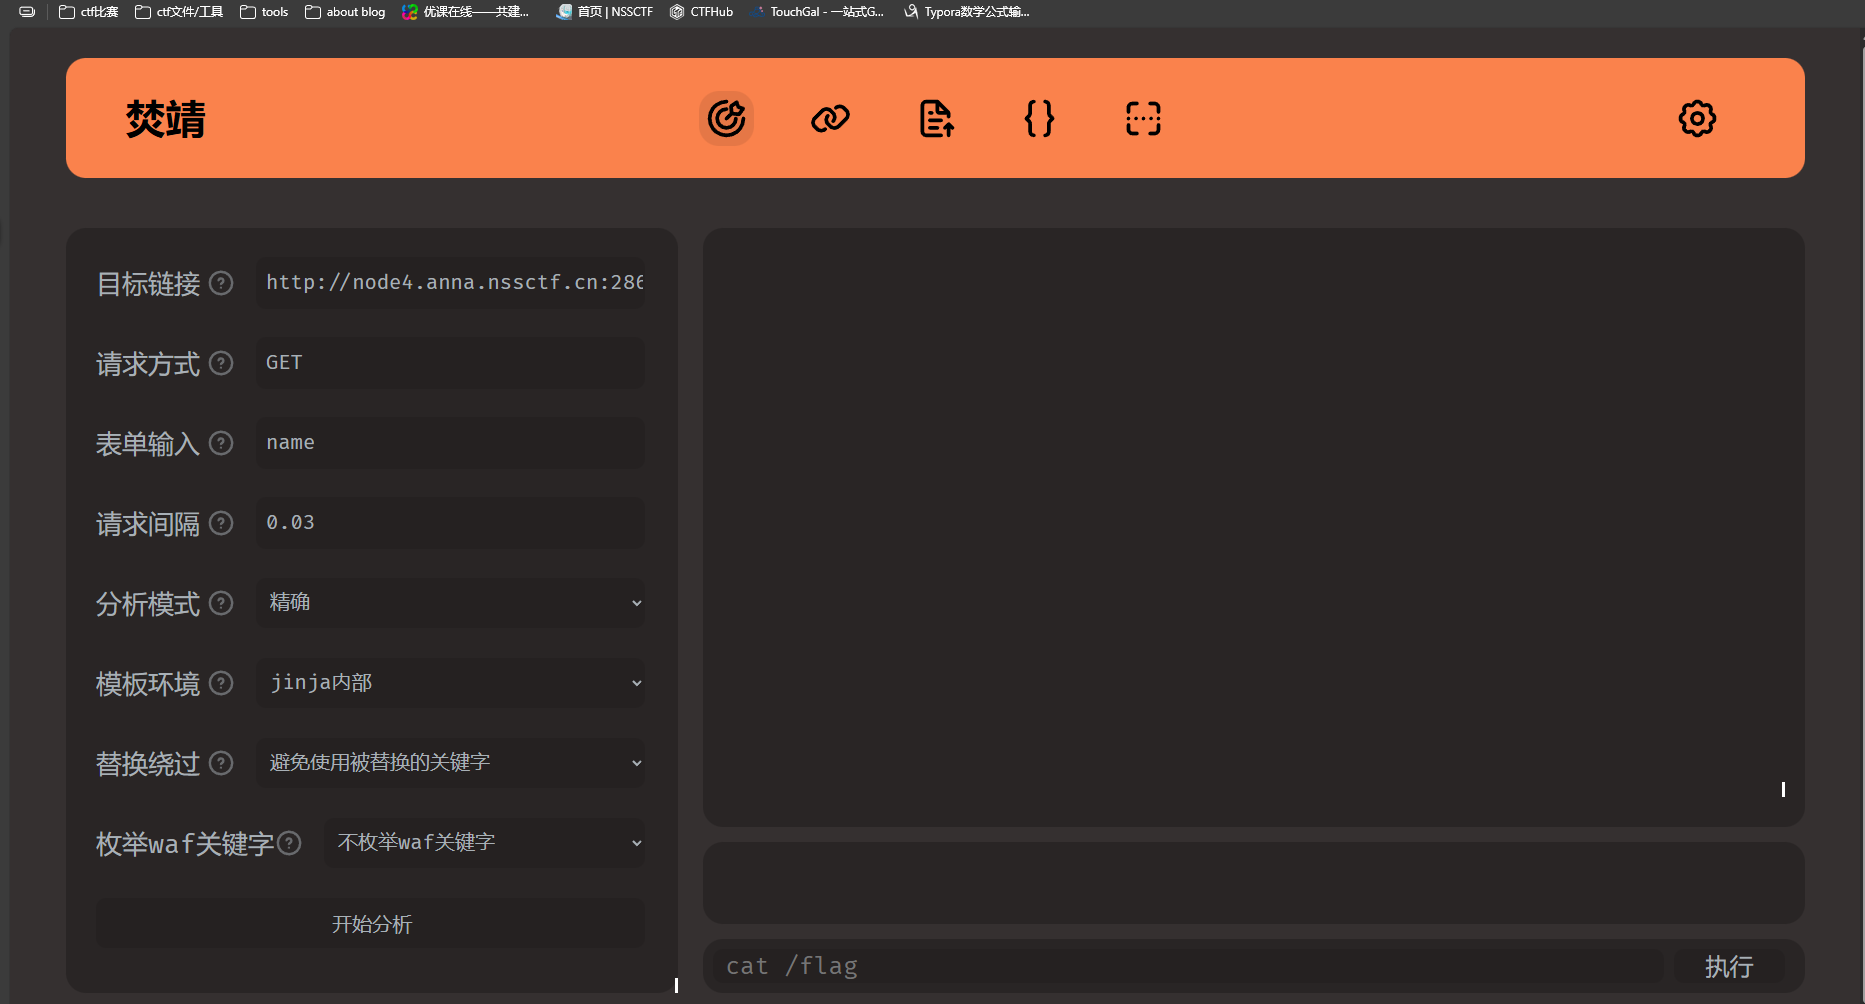Show help for 请求间隔
1865x1004 pixels.
click(221, 523)
